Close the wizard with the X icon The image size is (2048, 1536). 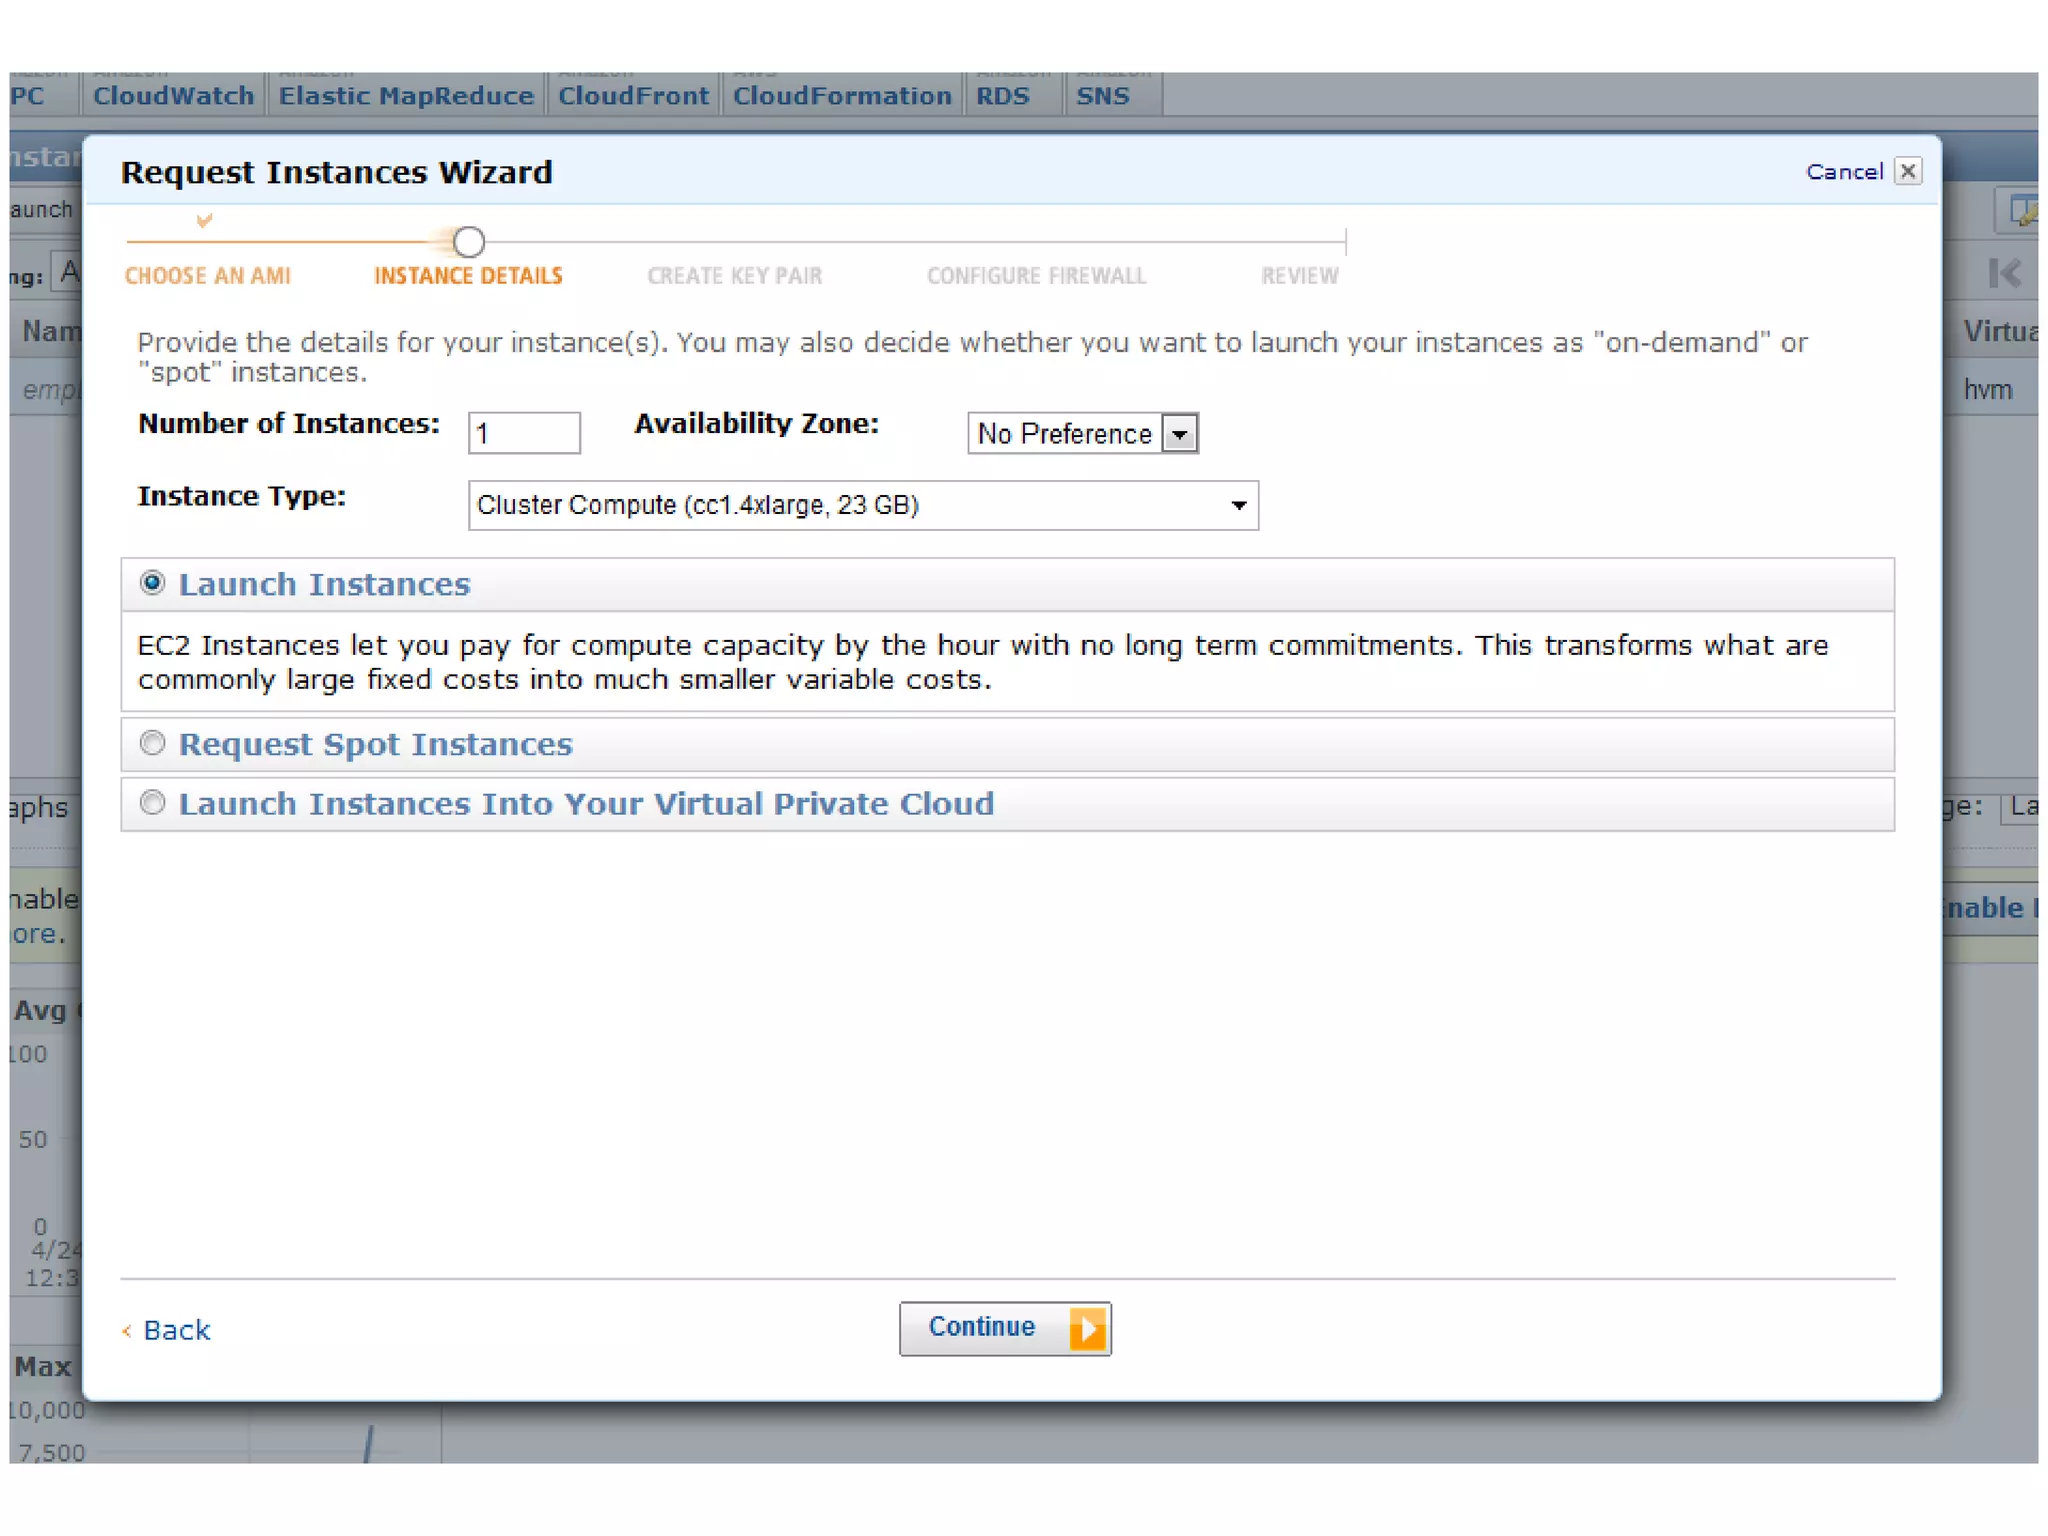coord(1907,172)
